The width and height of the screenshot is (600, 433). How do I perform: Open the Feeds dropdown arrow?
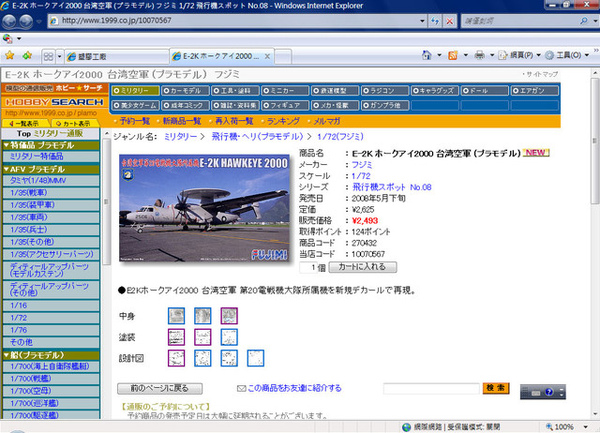466,55
